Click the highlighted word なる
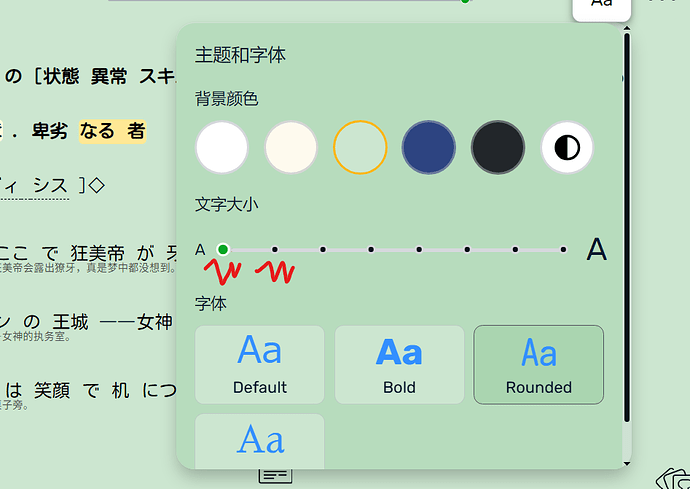The width and height of the screenshot is (690, 489). coord(99,130)
